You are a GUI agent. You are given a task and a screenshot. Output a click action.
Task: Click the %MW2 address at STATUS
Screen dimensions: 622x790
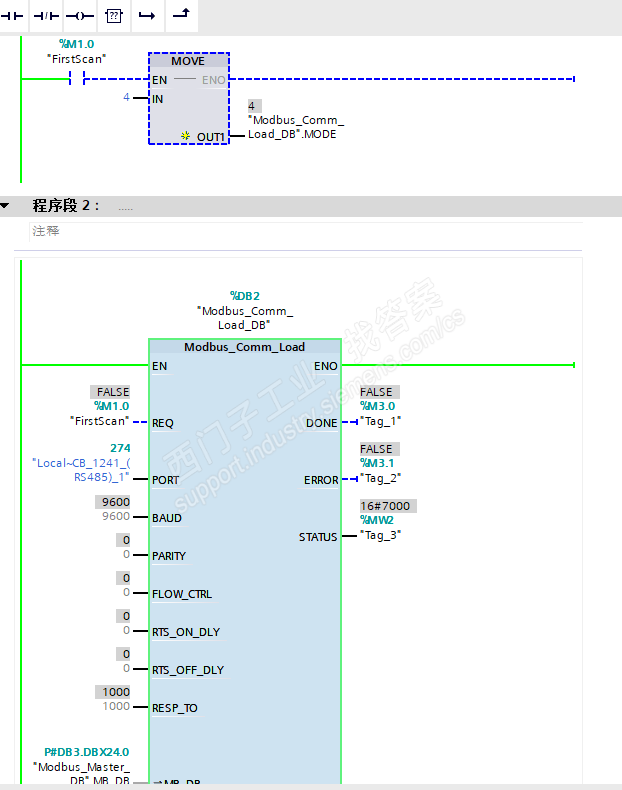tap(377, 519)
